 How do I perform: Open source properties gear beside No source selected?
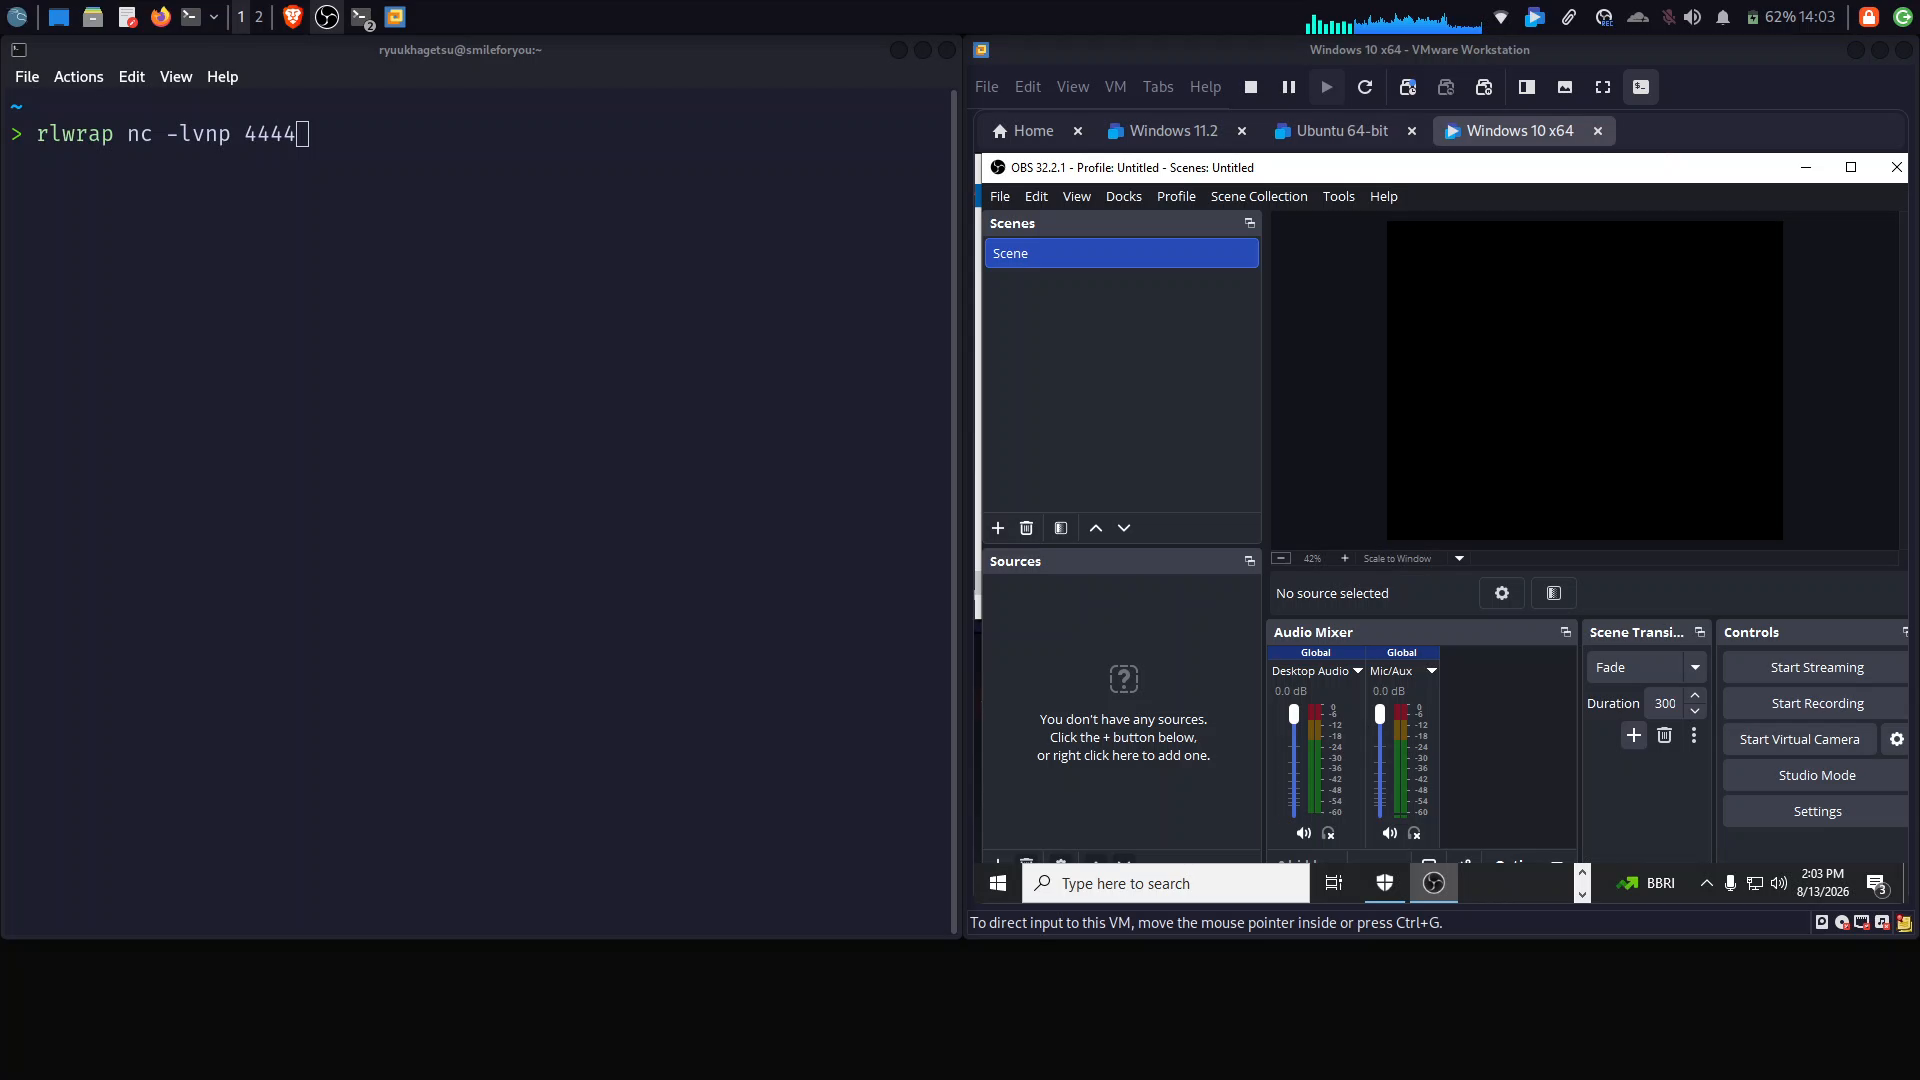[1501, 593]
